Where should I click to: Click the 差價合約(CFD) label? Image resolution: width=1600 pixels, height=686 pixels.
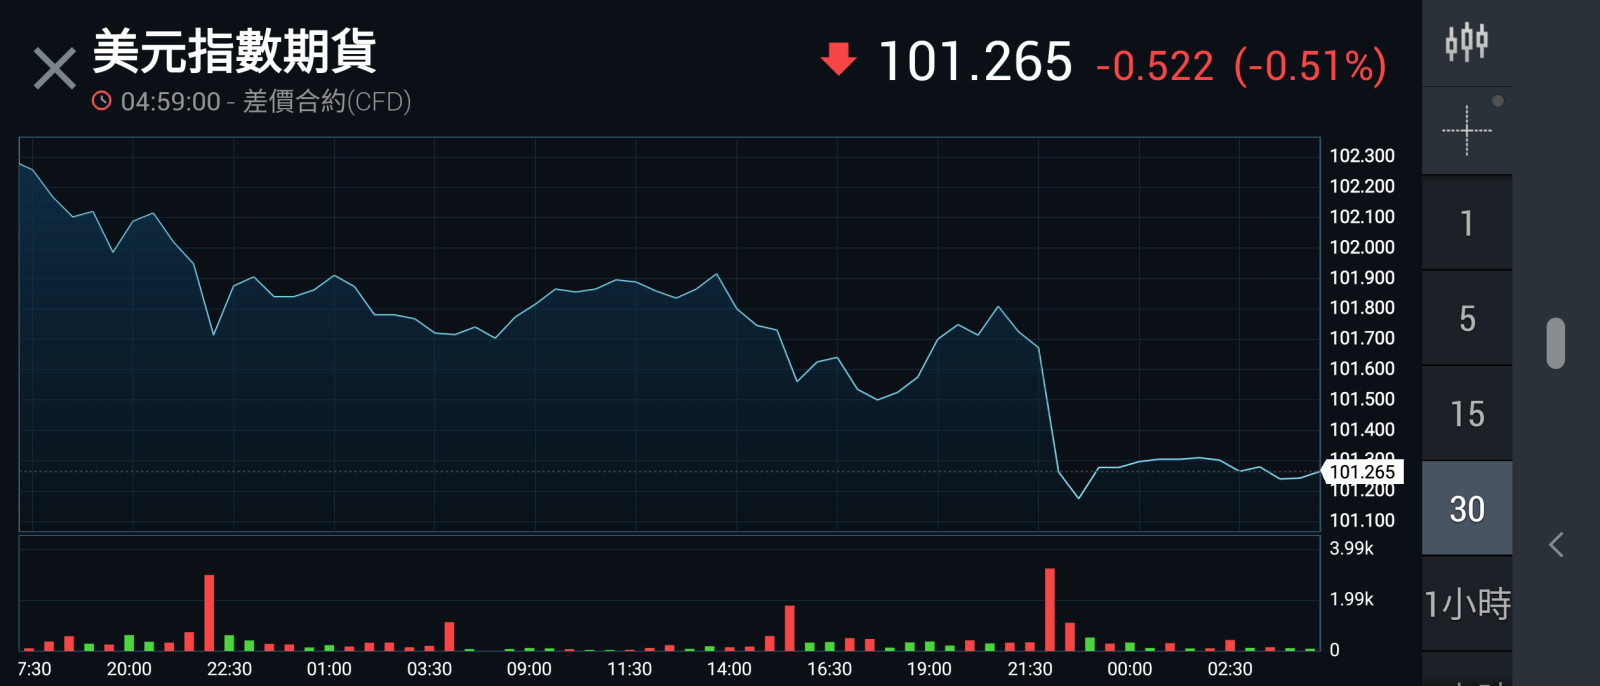327,102
